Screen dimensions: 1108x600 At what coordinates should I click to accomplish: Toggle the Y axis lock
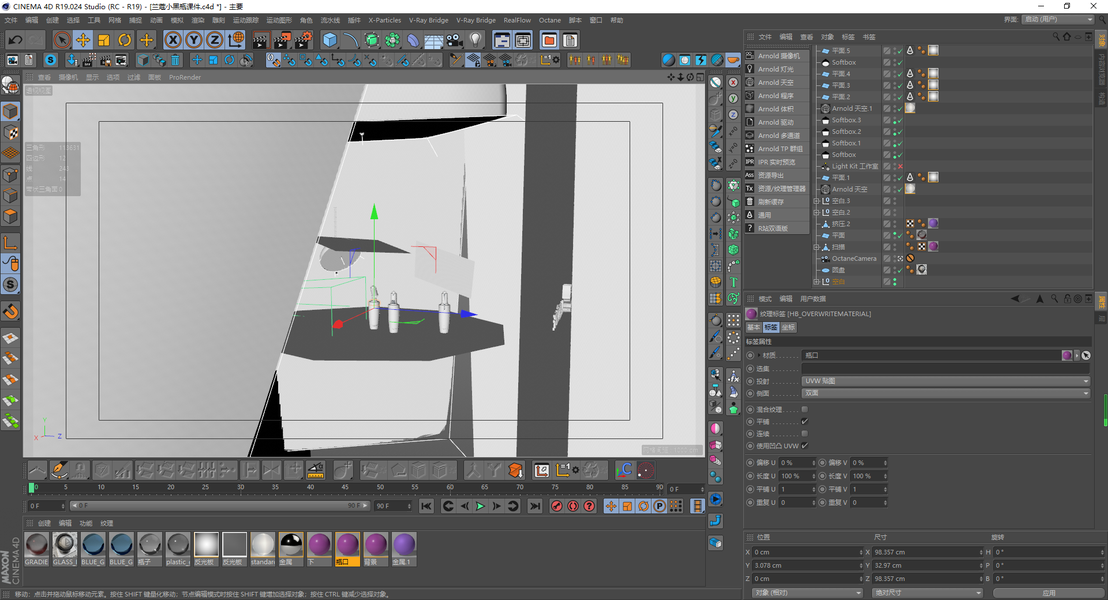[x=194, y=40]
